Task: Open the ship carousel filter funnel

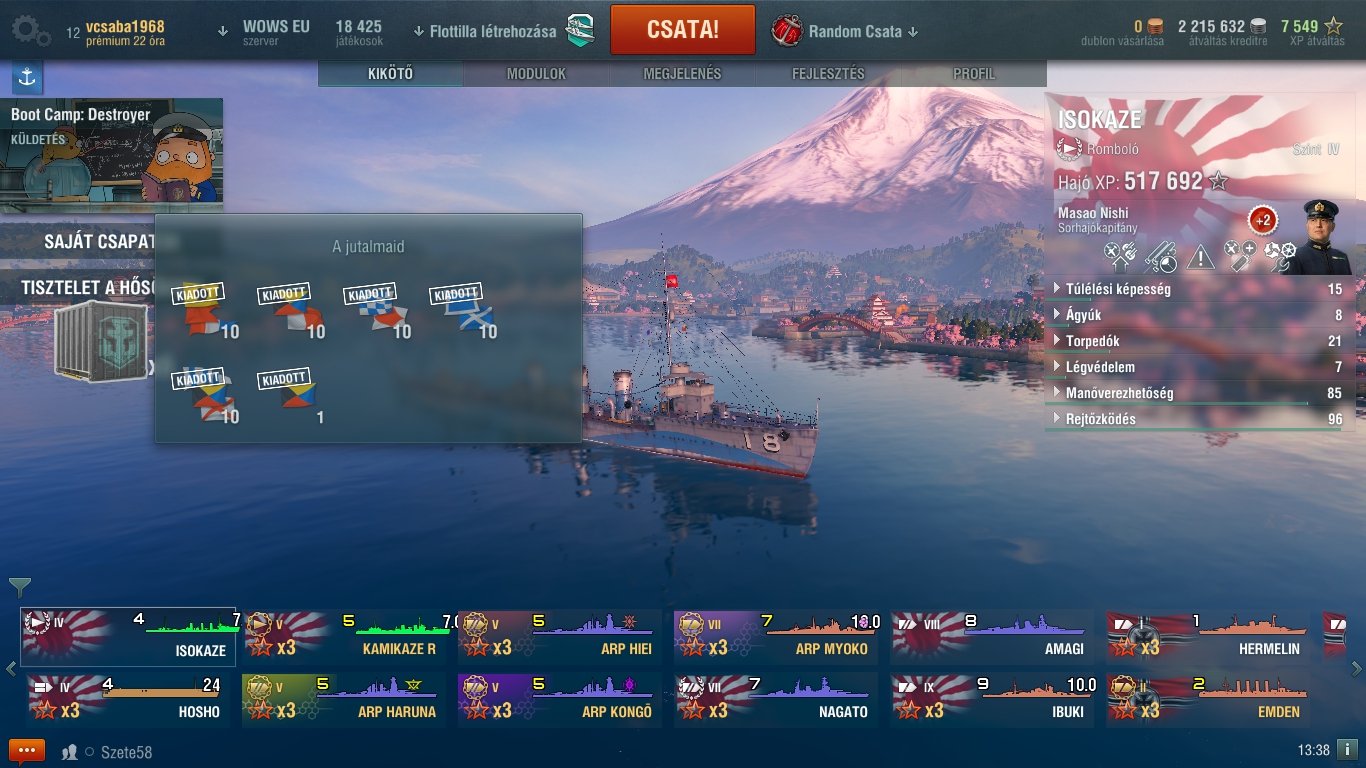Action: tap(19, 586)
